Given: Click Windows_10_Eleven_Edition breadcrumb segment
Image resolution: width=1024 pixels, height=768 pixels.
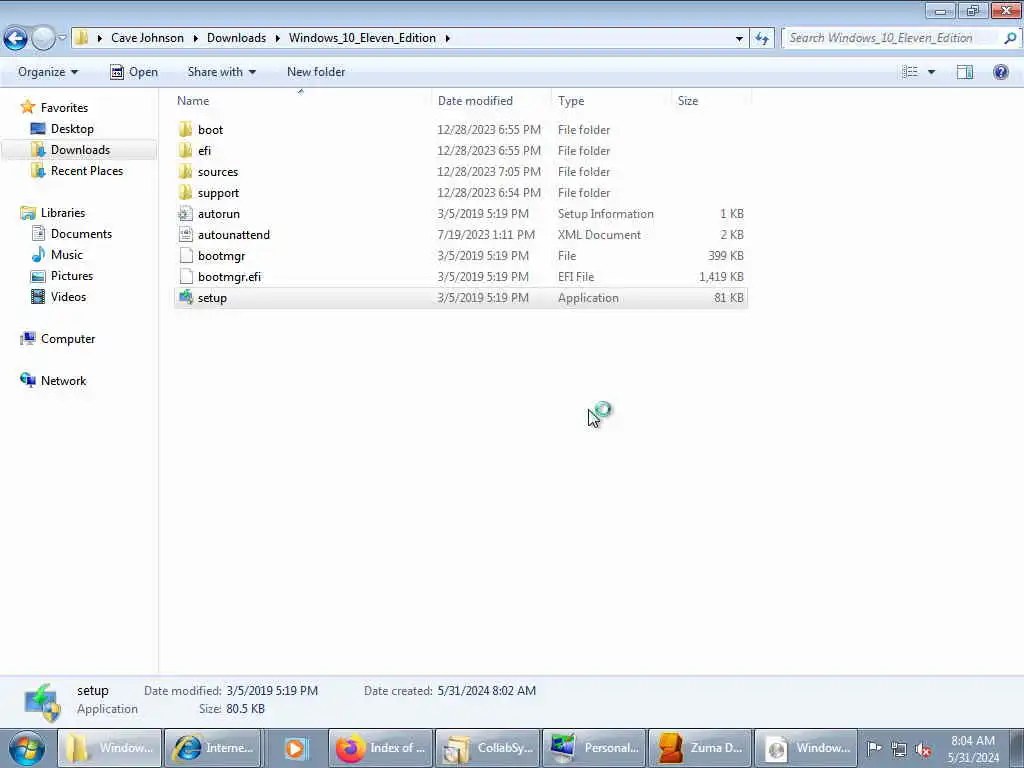Looking at the screenshot, I should pos(362,38).
